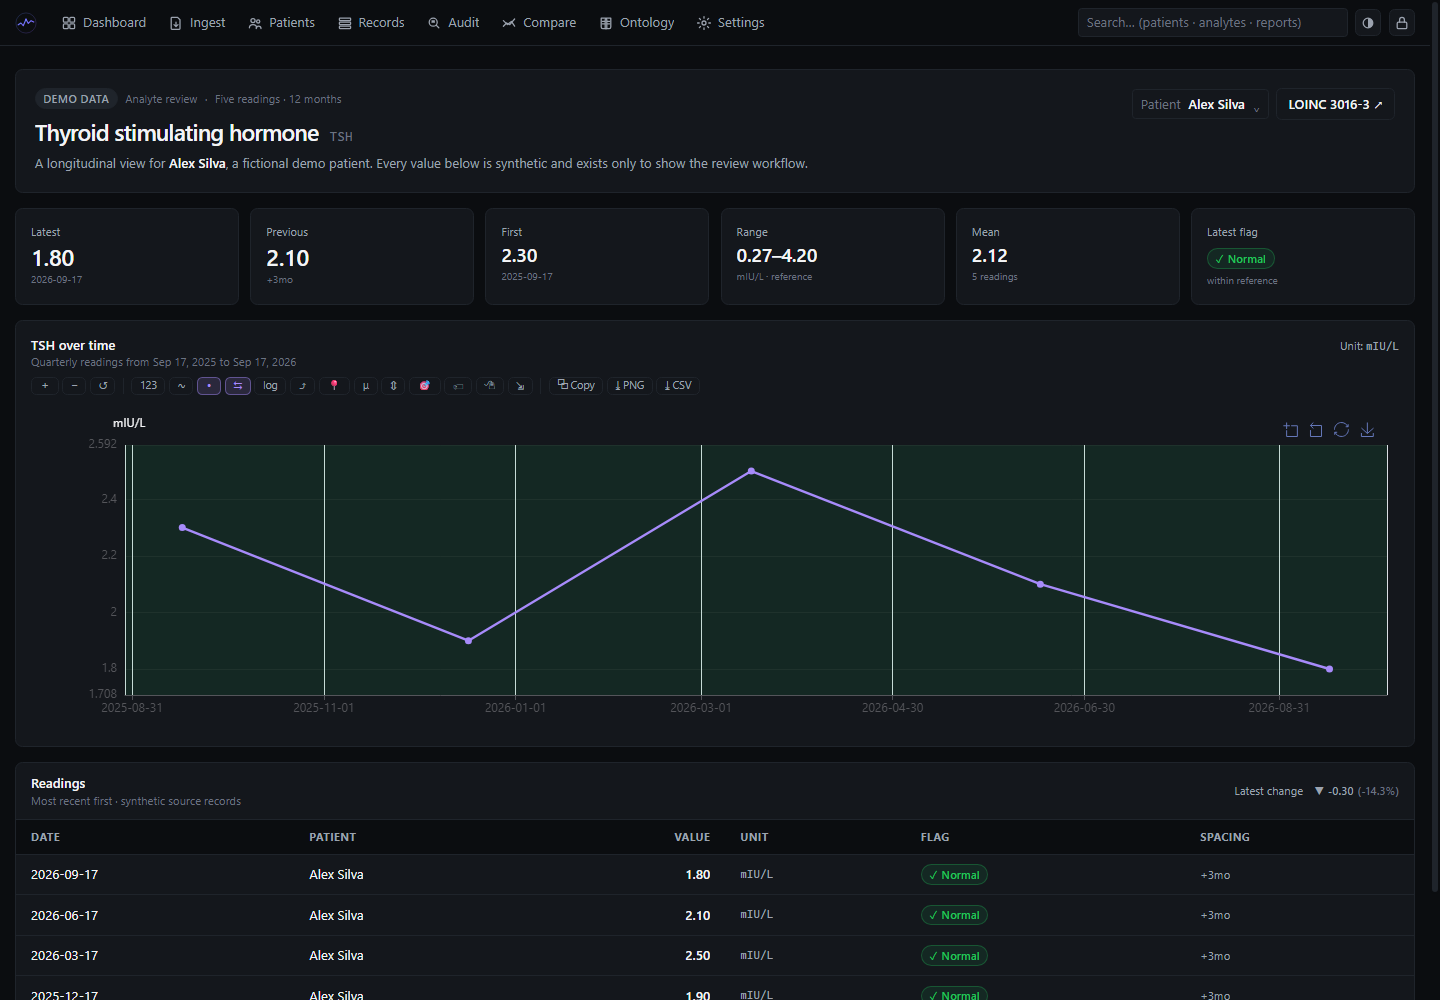This screenshot has height=1000, width=1440.
Task: Click the tag label chart tool
Action: point(458,386)
